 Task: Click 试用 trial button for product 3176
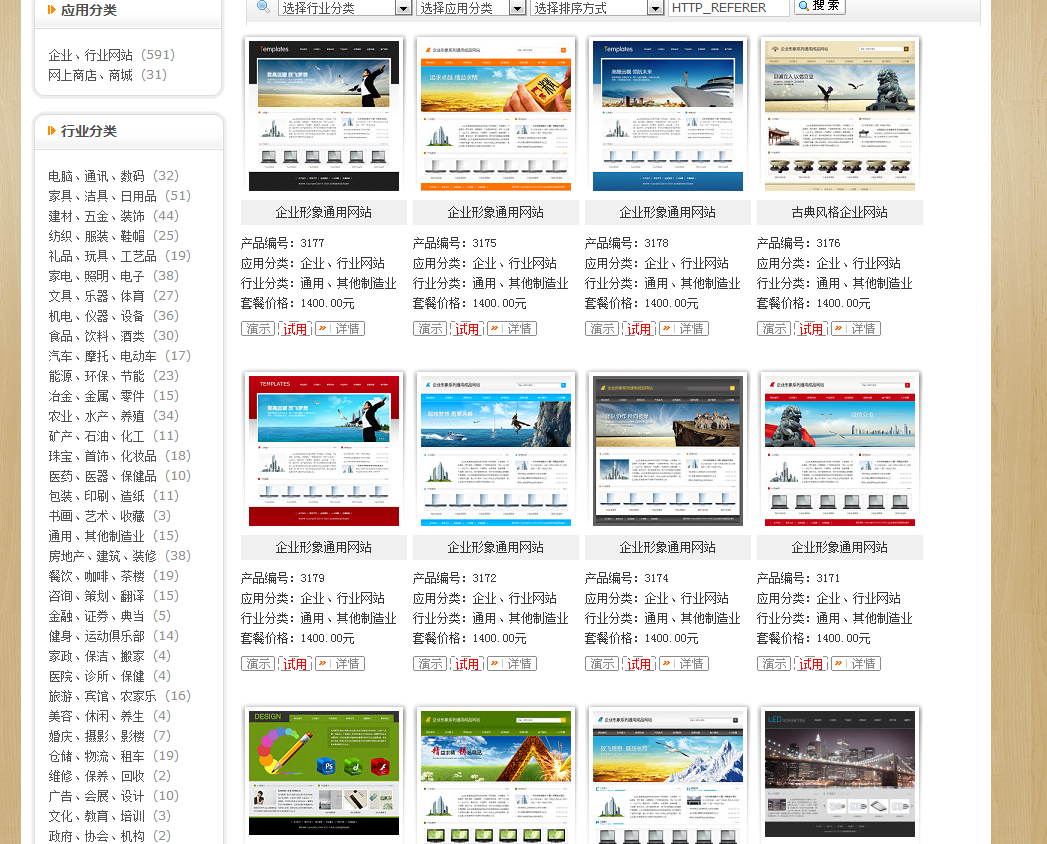point(811,329)
